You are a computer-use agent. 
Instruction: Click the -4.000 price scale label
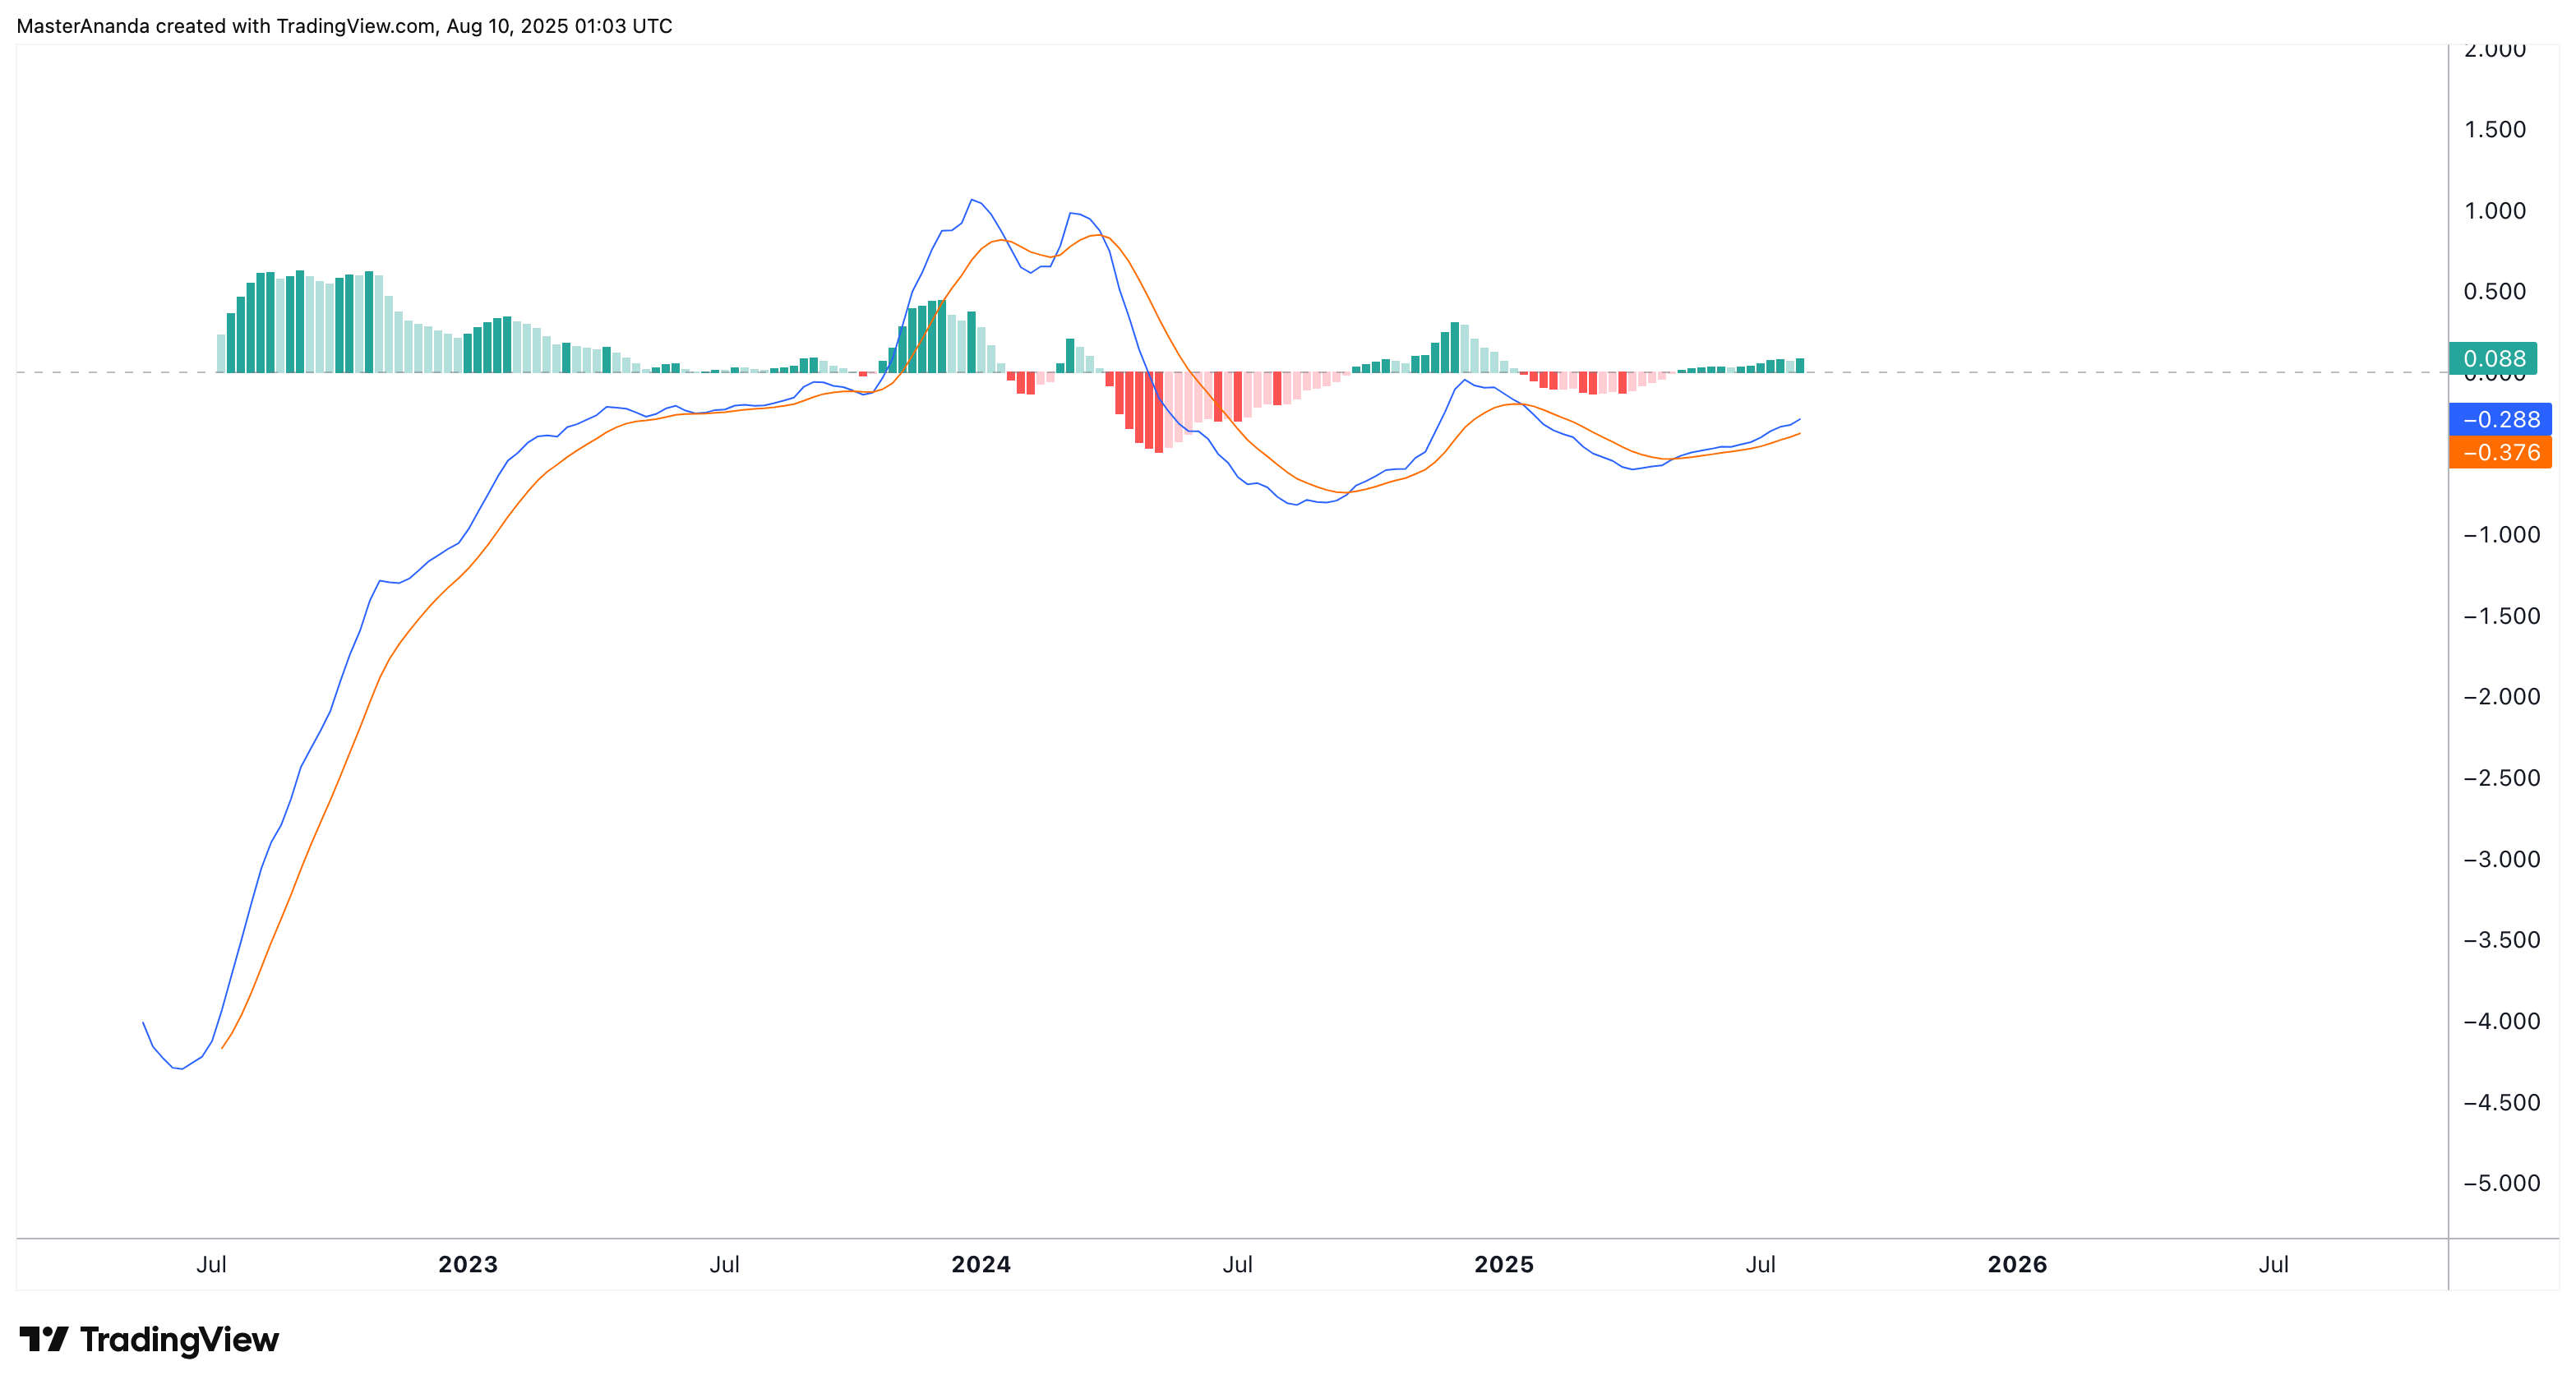[x=2501, y=1021]
